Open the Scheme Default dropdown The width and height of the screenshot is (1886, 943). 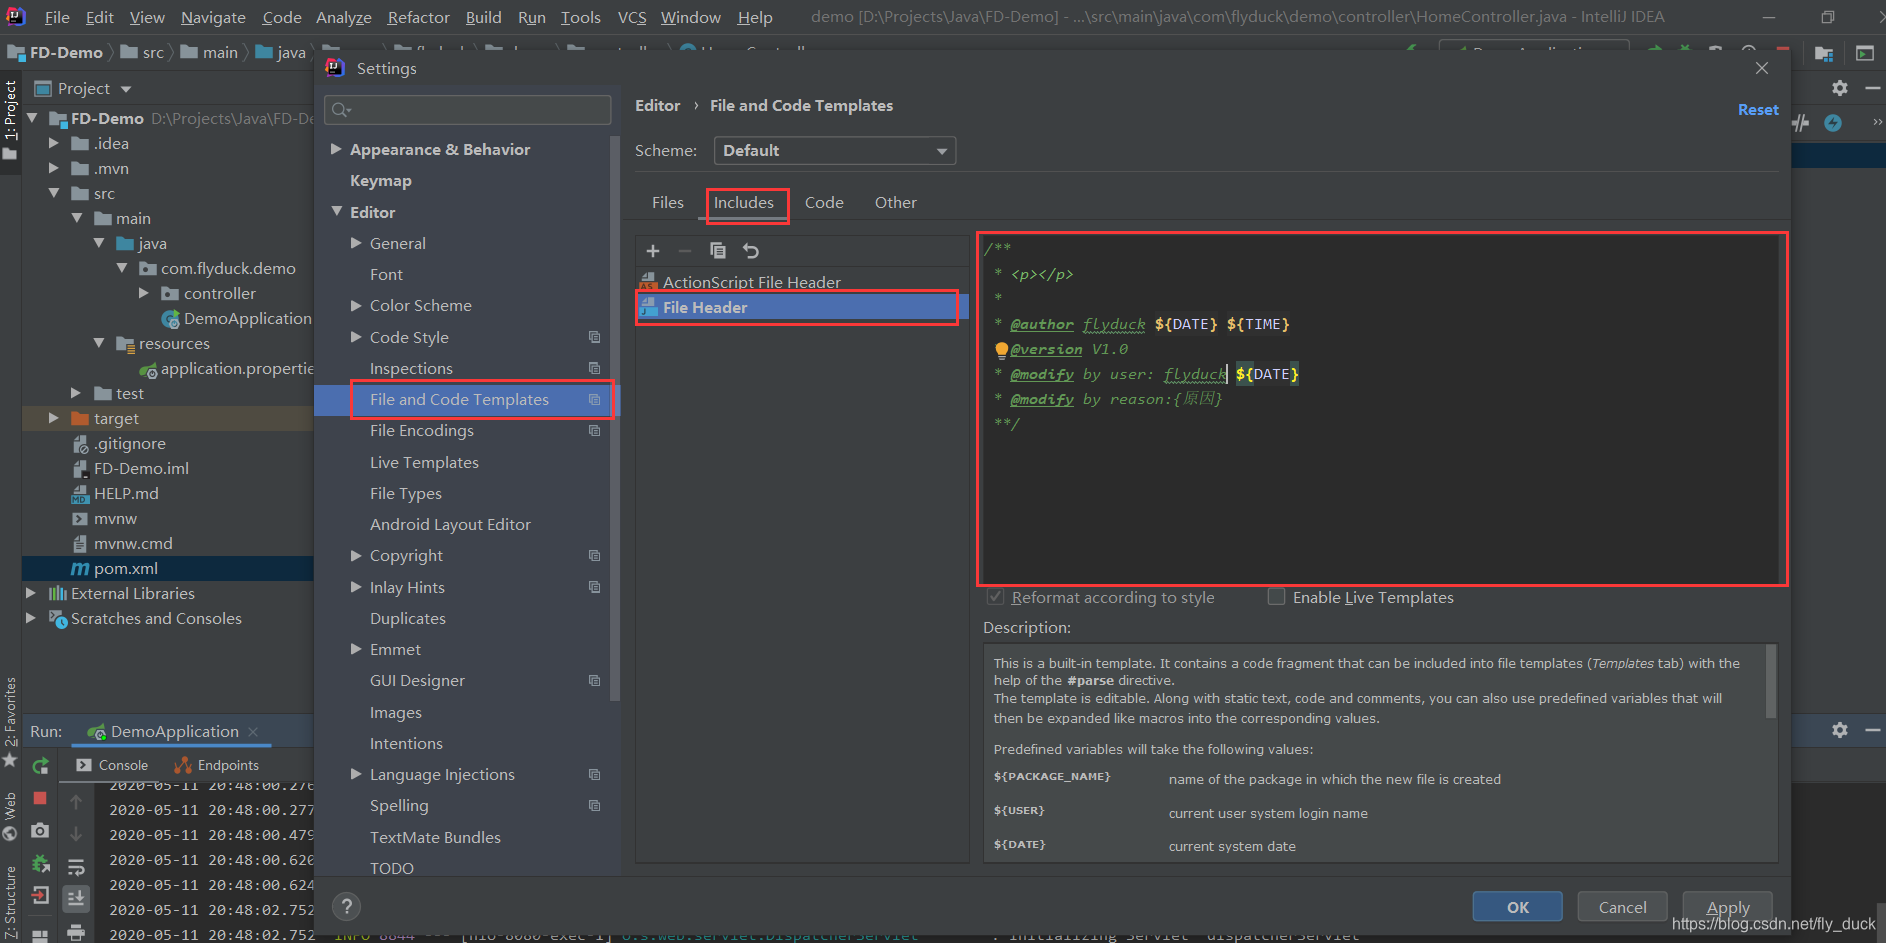tap(835, 151)
